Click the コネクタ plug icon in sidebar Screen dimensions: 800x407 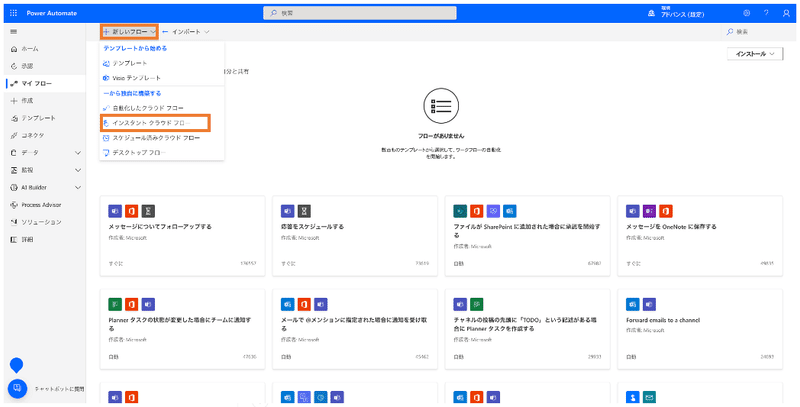click(x=14, y=136)
